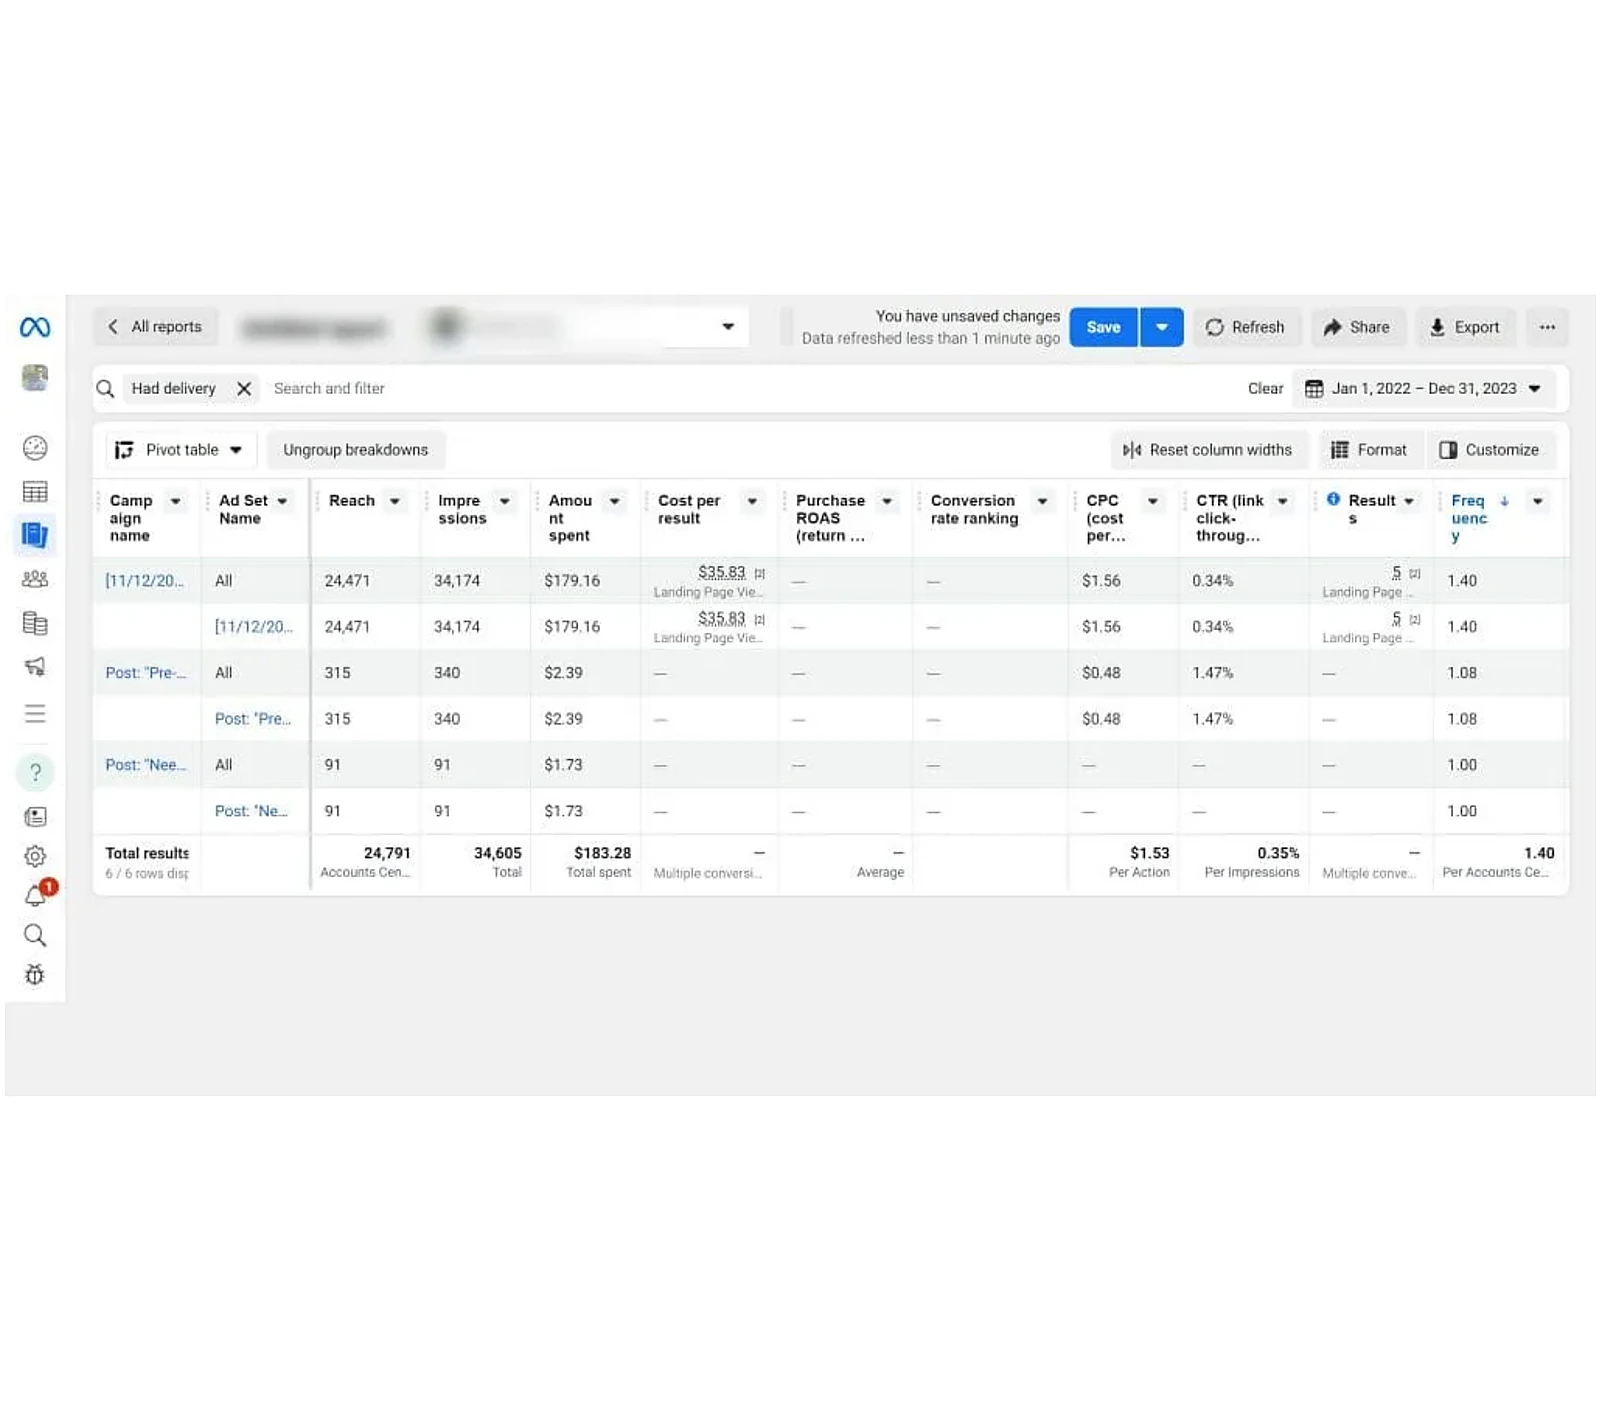Open the Pivot table dropdown
The width and height of the screenshot is (1600, 1416).
(180, 450)
